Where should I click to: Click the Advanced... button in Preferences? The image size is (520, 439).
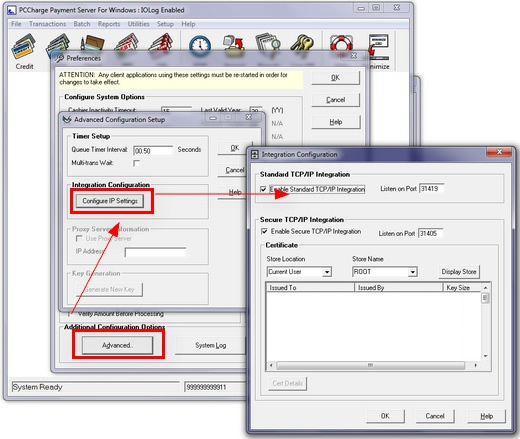[x=117, y=345]
